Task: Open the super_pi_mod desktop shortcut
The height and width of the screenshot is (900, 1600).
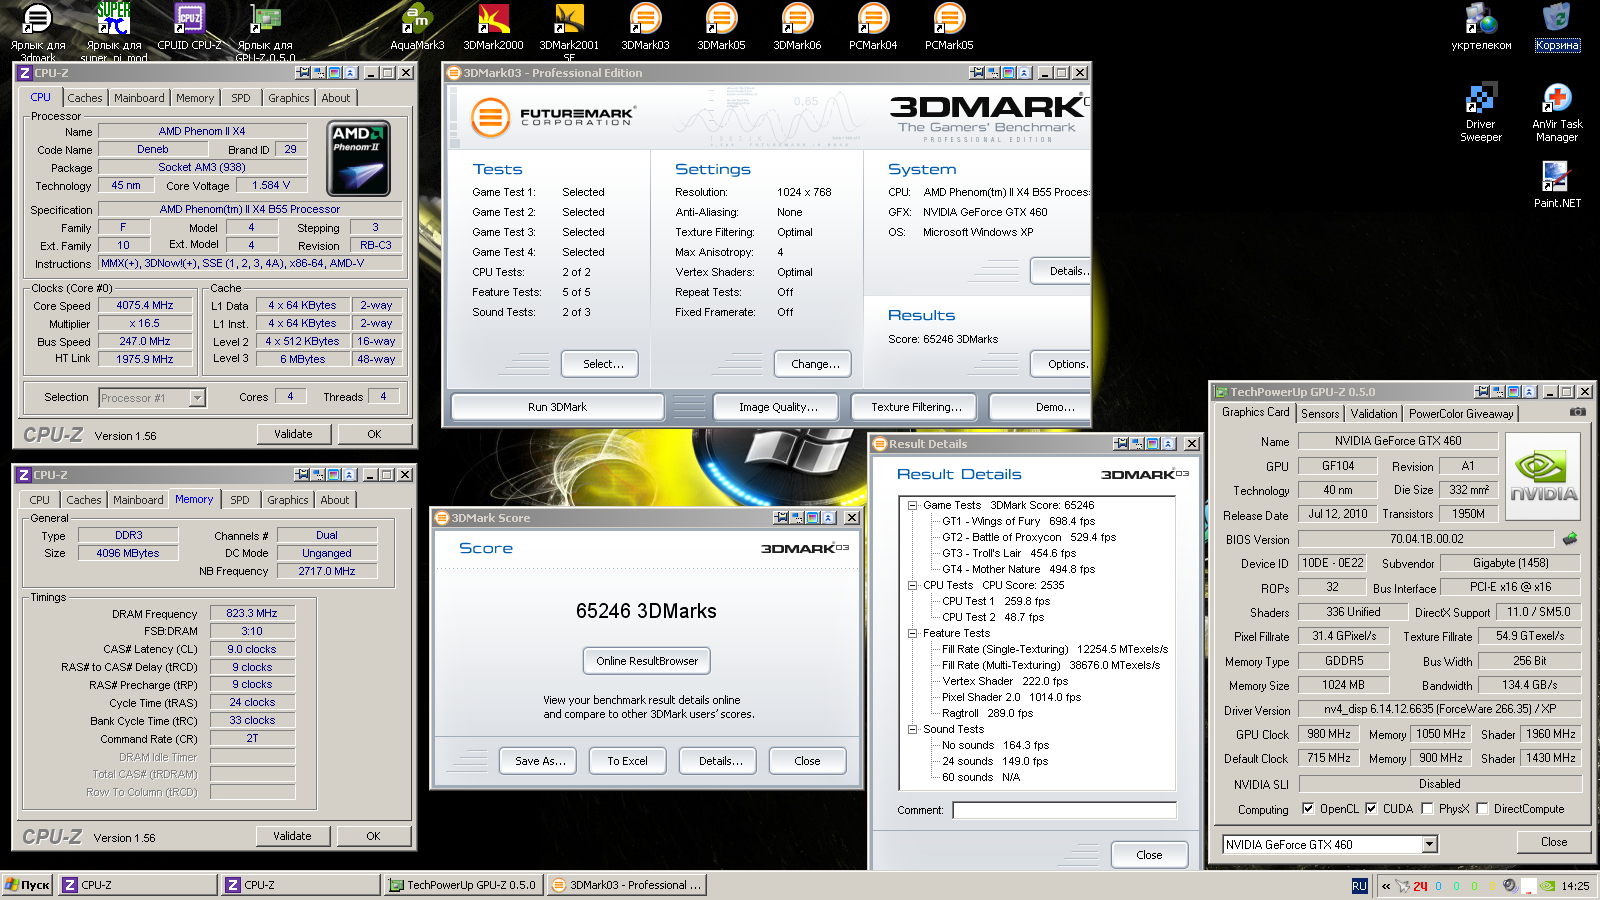Action: click(x=114, y=32)
